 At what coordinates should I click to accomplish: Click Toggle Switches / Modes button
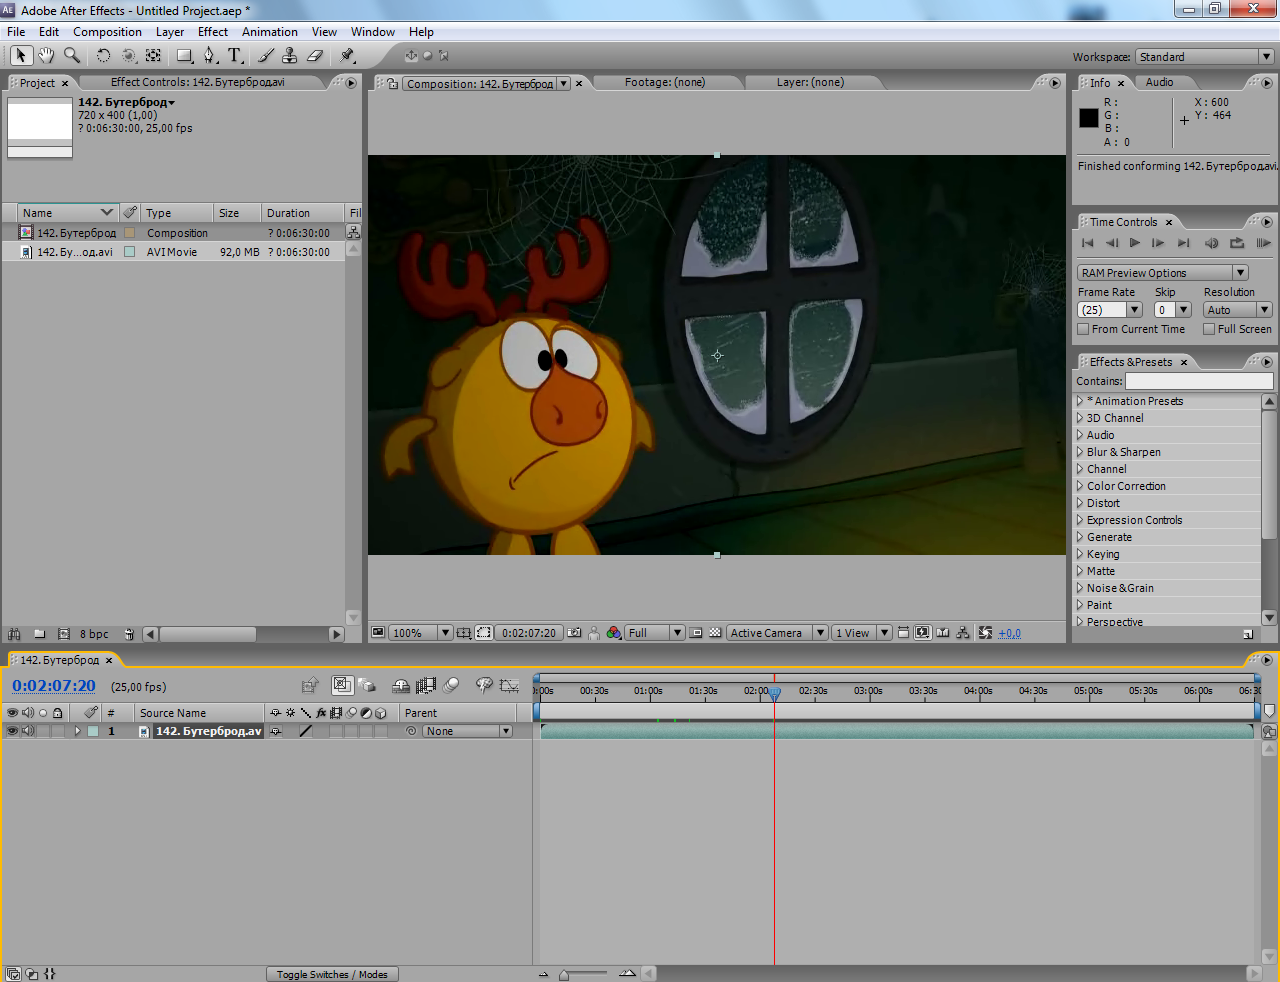point(332,974)
